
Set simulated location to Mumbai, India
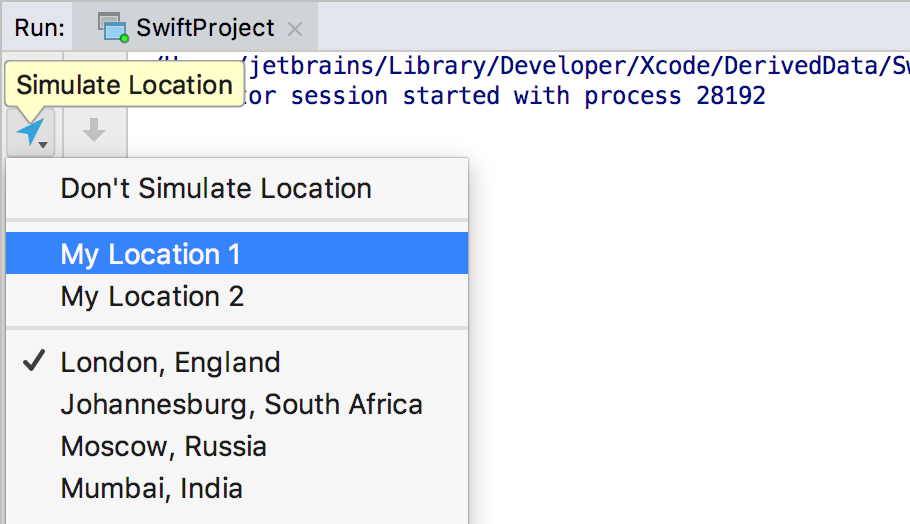point(152,488)
